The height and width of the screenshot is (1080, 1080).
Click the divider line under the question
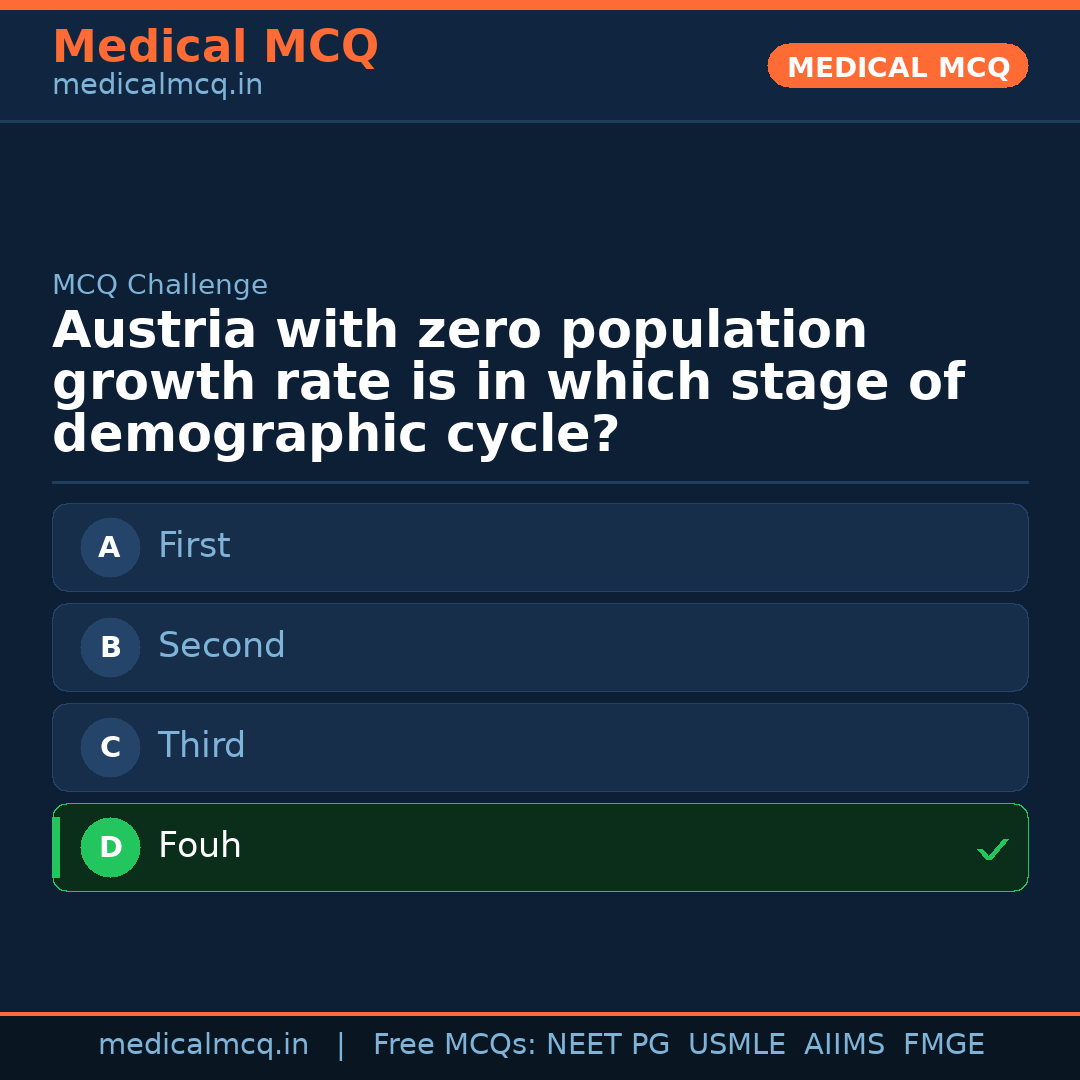(x=540, y=483)
